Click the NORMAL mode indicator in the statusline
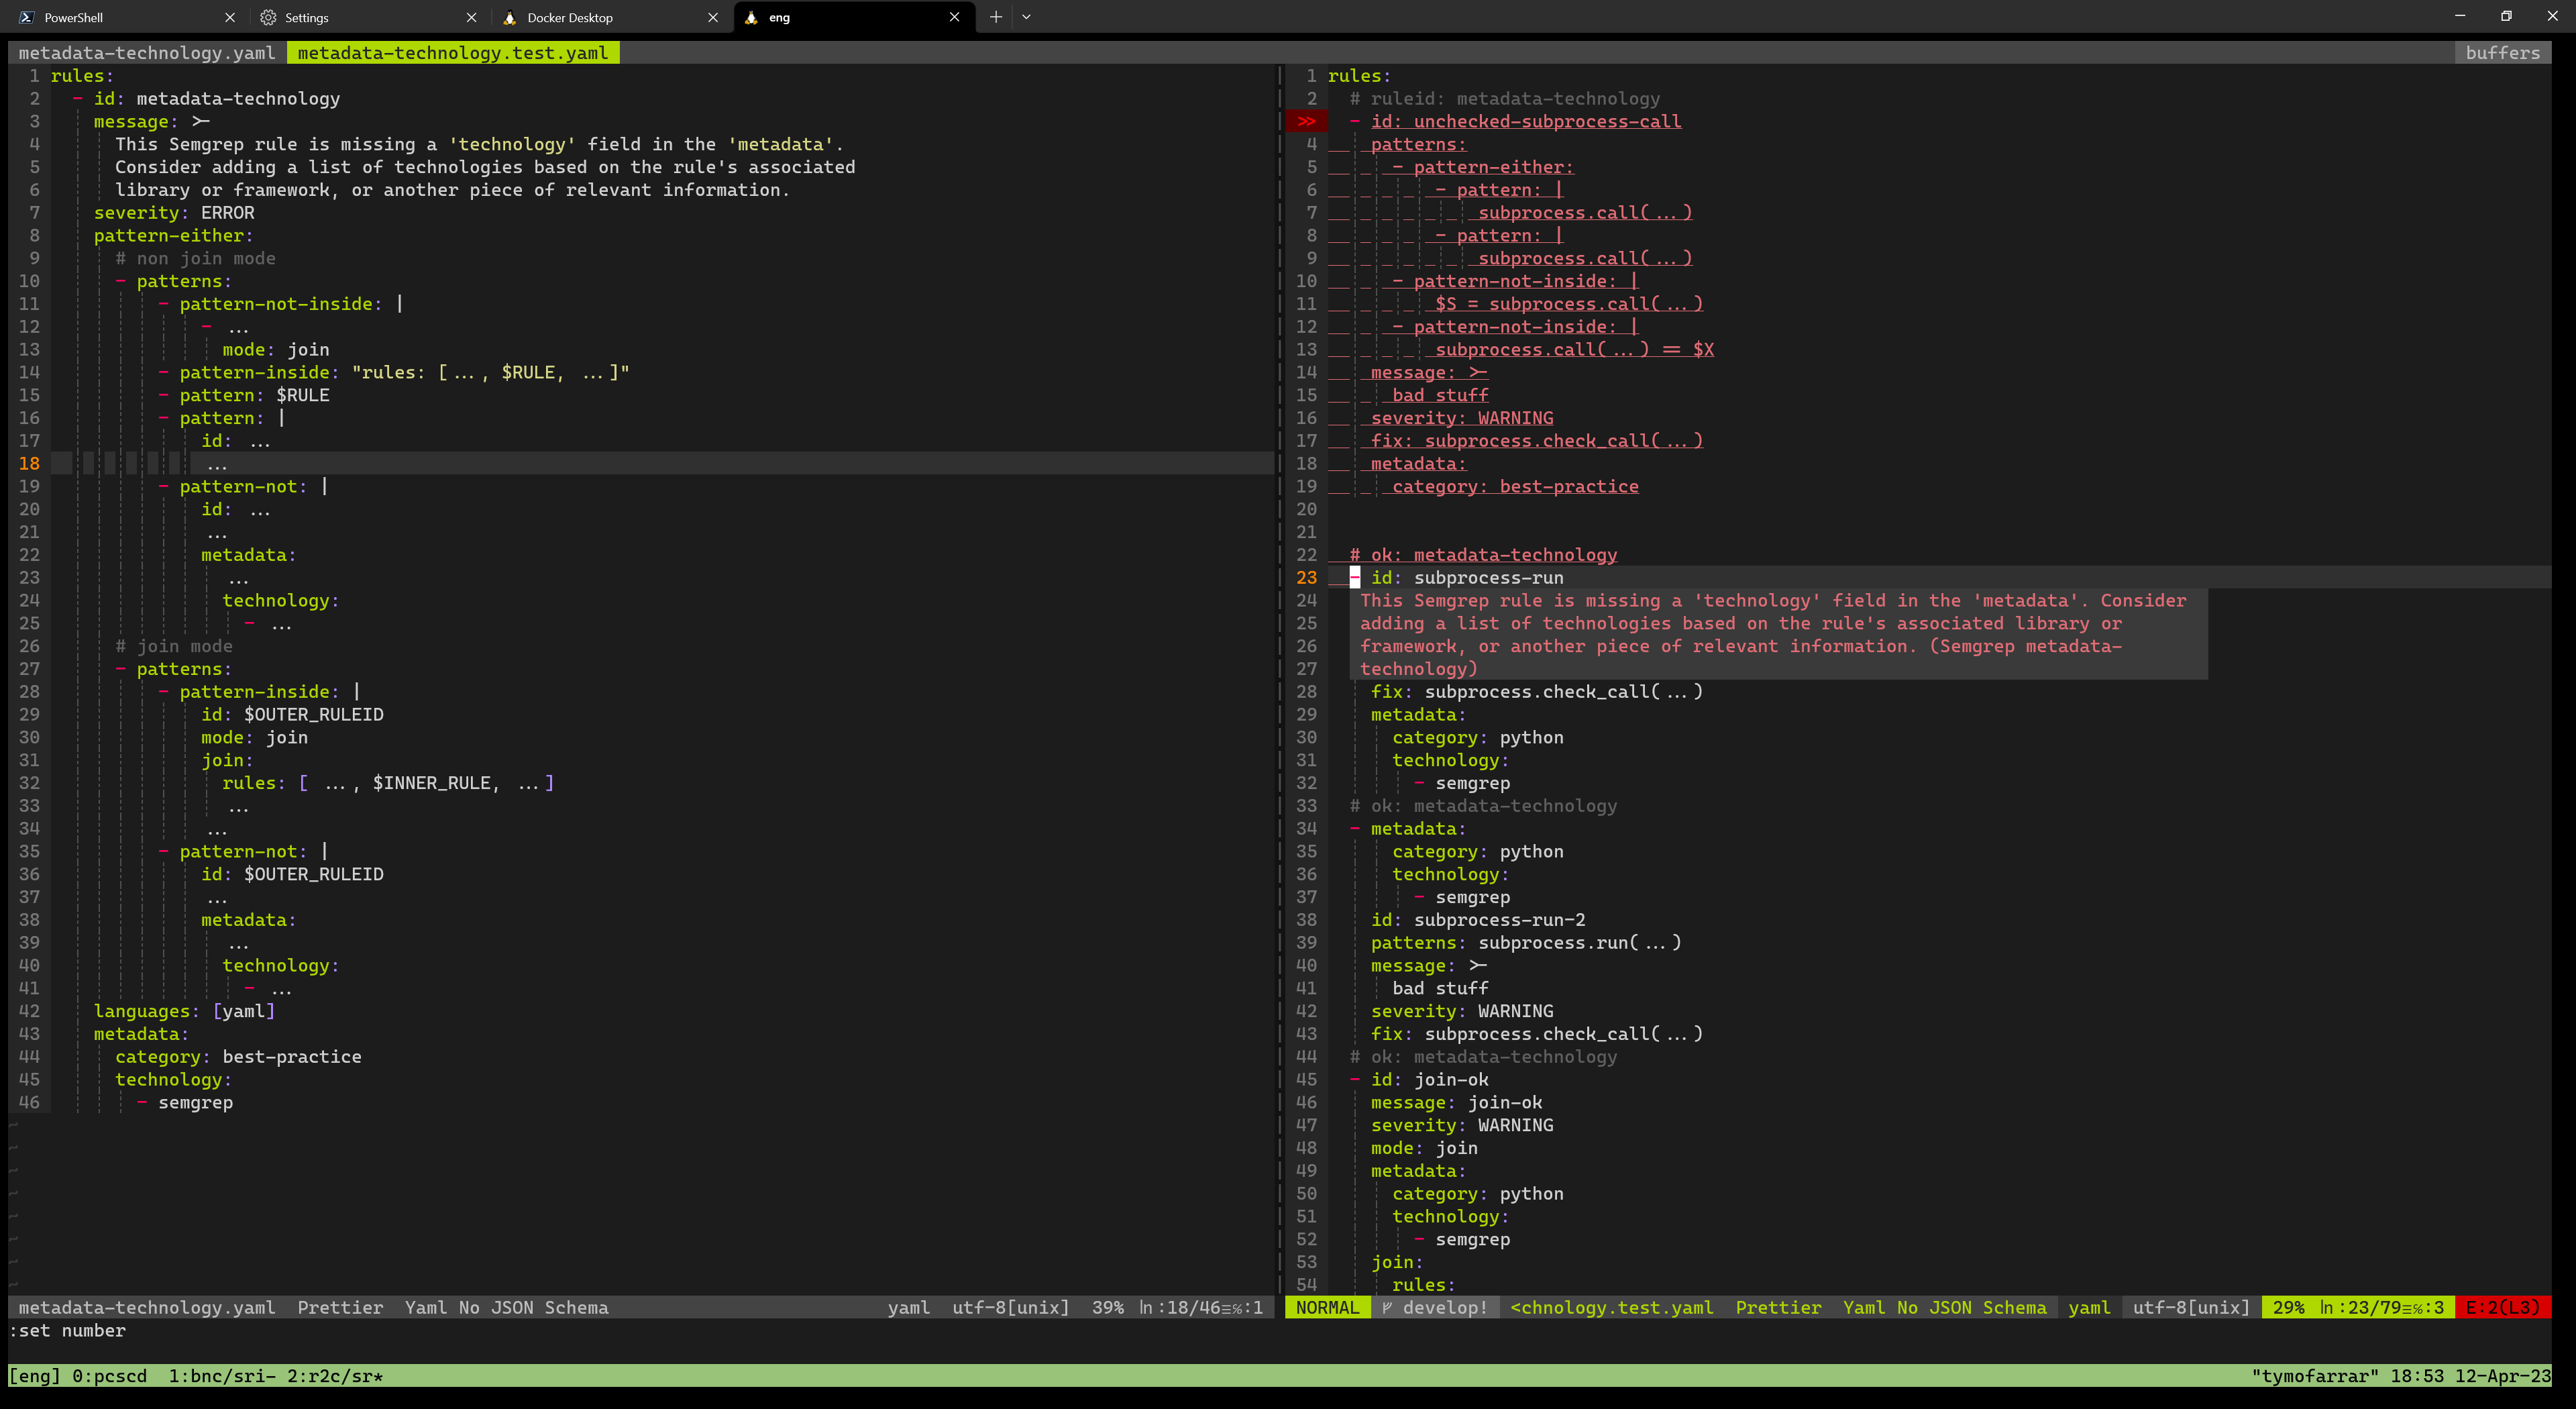 (x=1327, y=1307)
